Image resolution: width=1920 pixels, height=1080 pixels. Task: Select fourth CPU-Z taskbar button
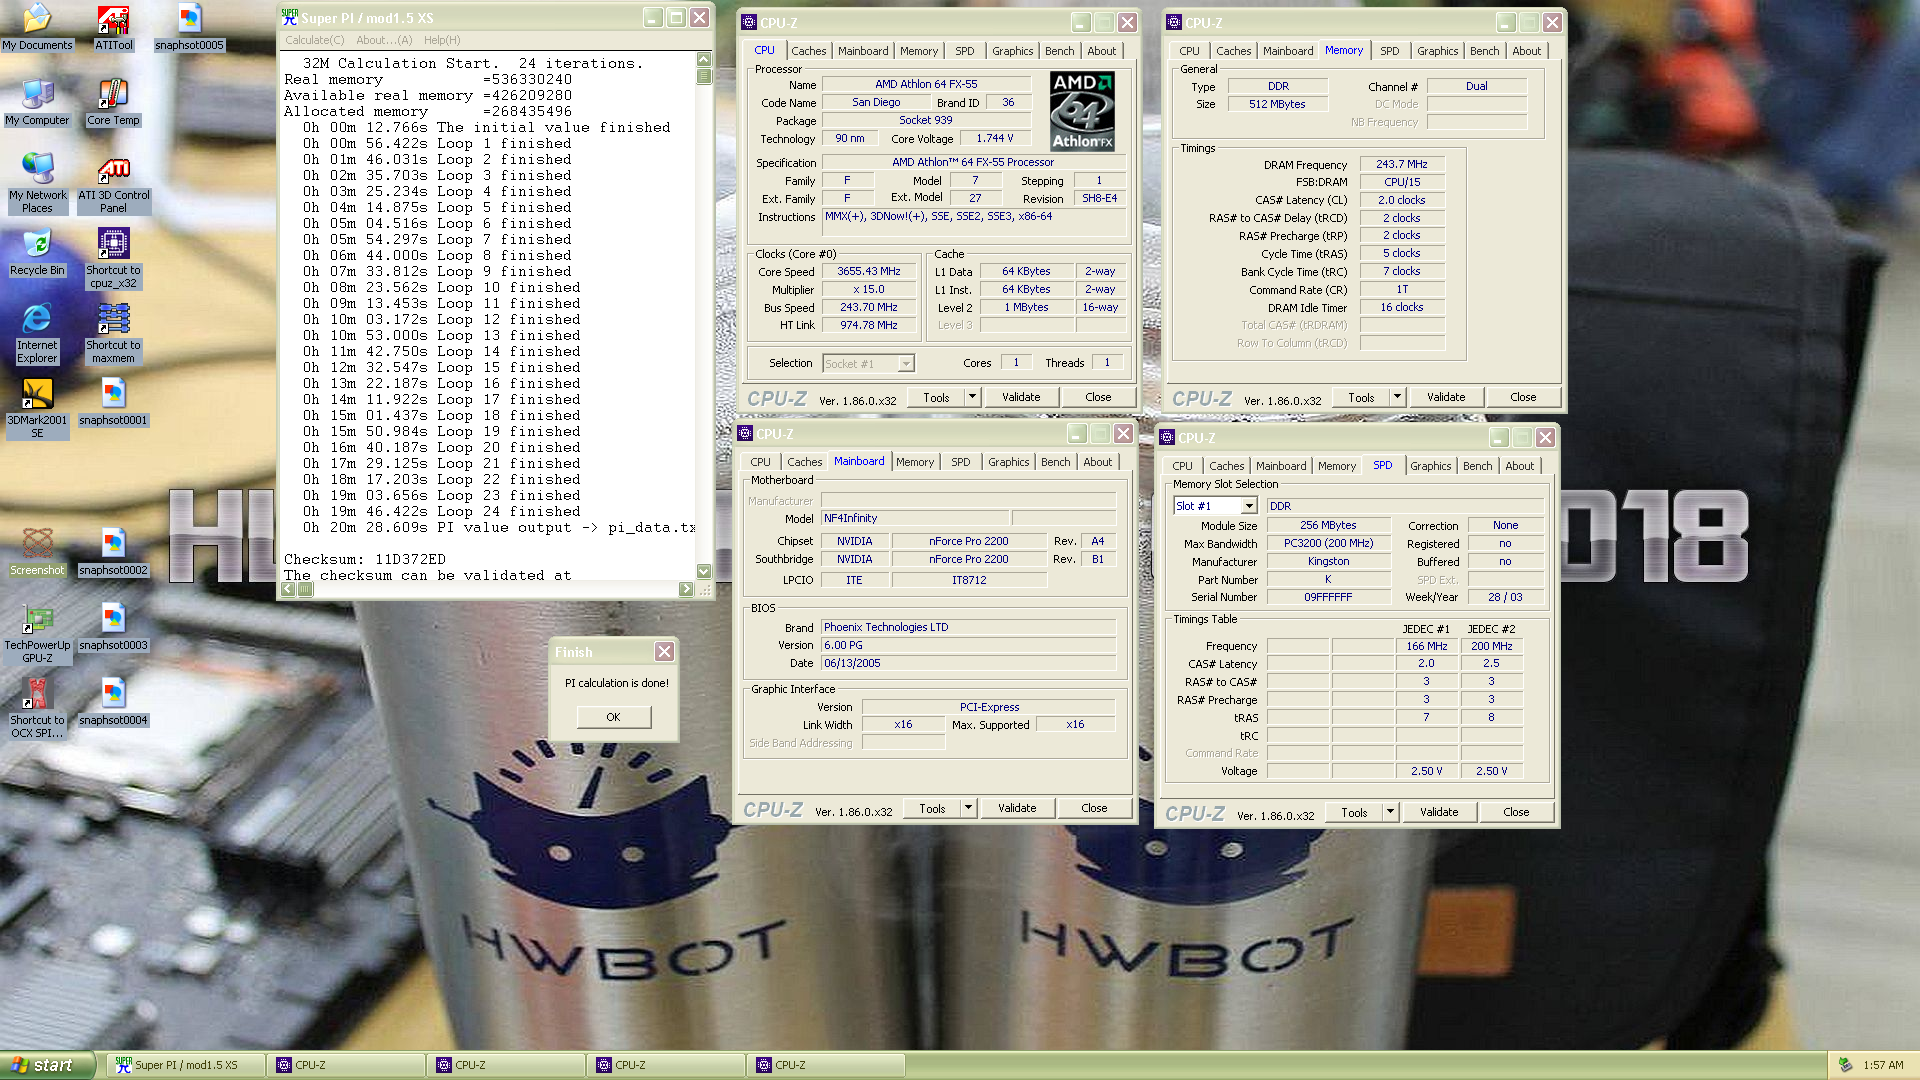click(x=826, y=1065)
